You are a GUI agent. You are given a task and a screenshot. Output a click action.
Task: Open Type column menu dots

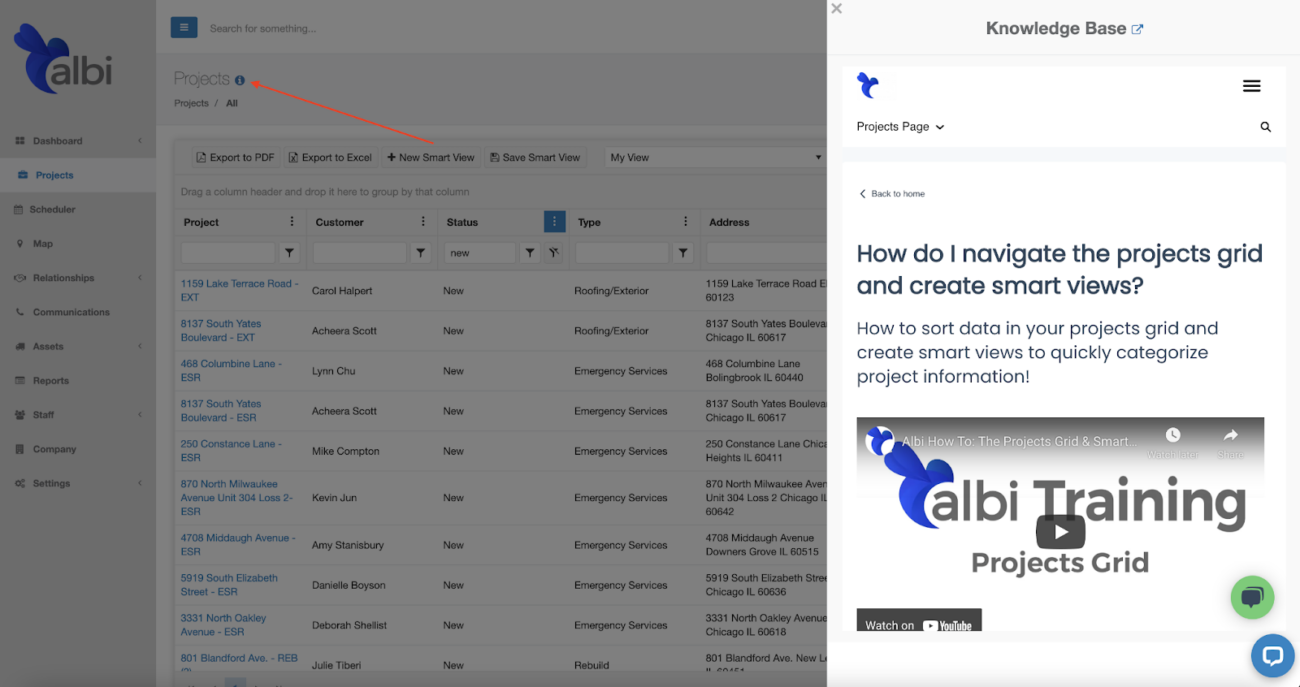click(685, 222)
